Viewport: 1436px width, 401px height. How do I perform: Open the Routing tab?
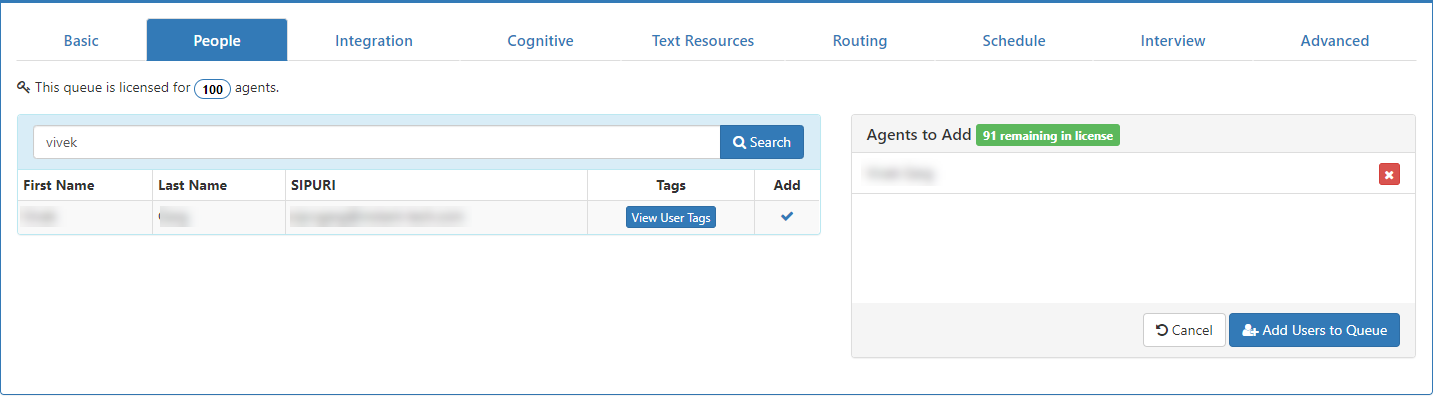click(x=860, y=41)
